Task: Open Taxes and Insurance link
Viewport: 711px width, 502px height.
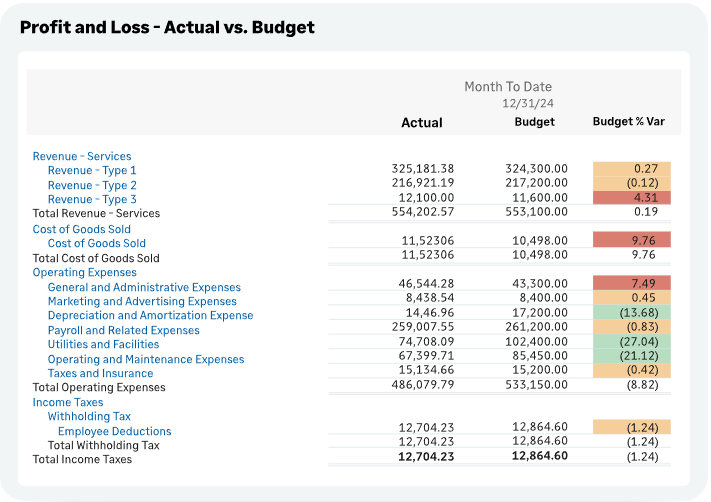Action: coord(100,373)
